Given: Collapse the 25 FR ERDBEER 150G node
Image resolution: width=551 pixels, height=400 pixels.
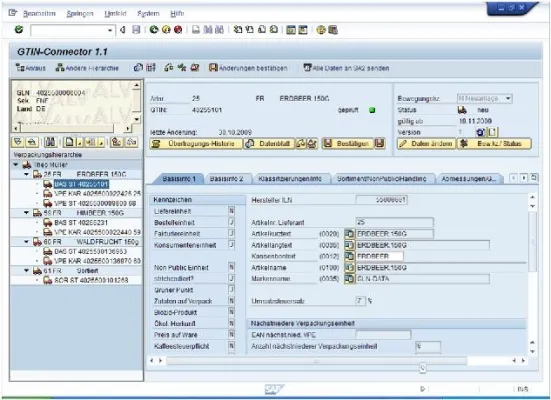Looking at the screenshot, I should coord(26,174).
